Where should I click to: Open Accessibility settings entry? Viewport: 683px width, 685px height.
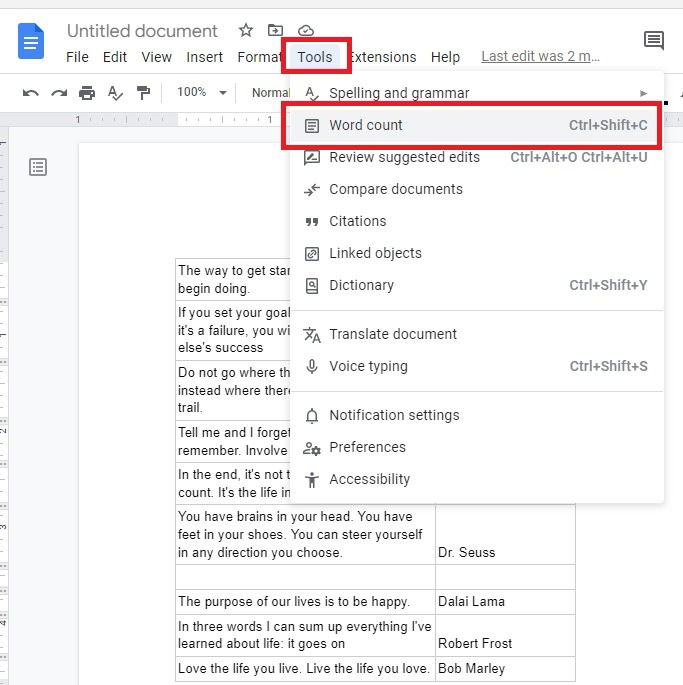477,479
